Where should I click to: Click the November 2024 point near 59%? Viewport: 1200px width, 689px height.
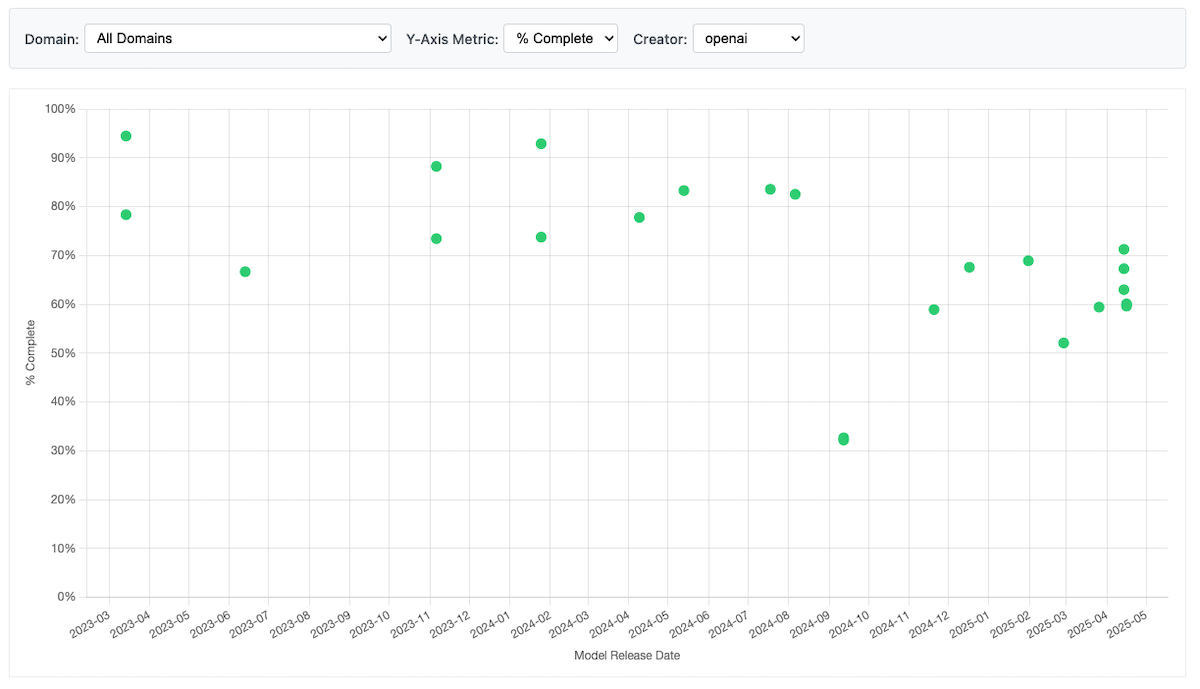(x=934, y=310)
